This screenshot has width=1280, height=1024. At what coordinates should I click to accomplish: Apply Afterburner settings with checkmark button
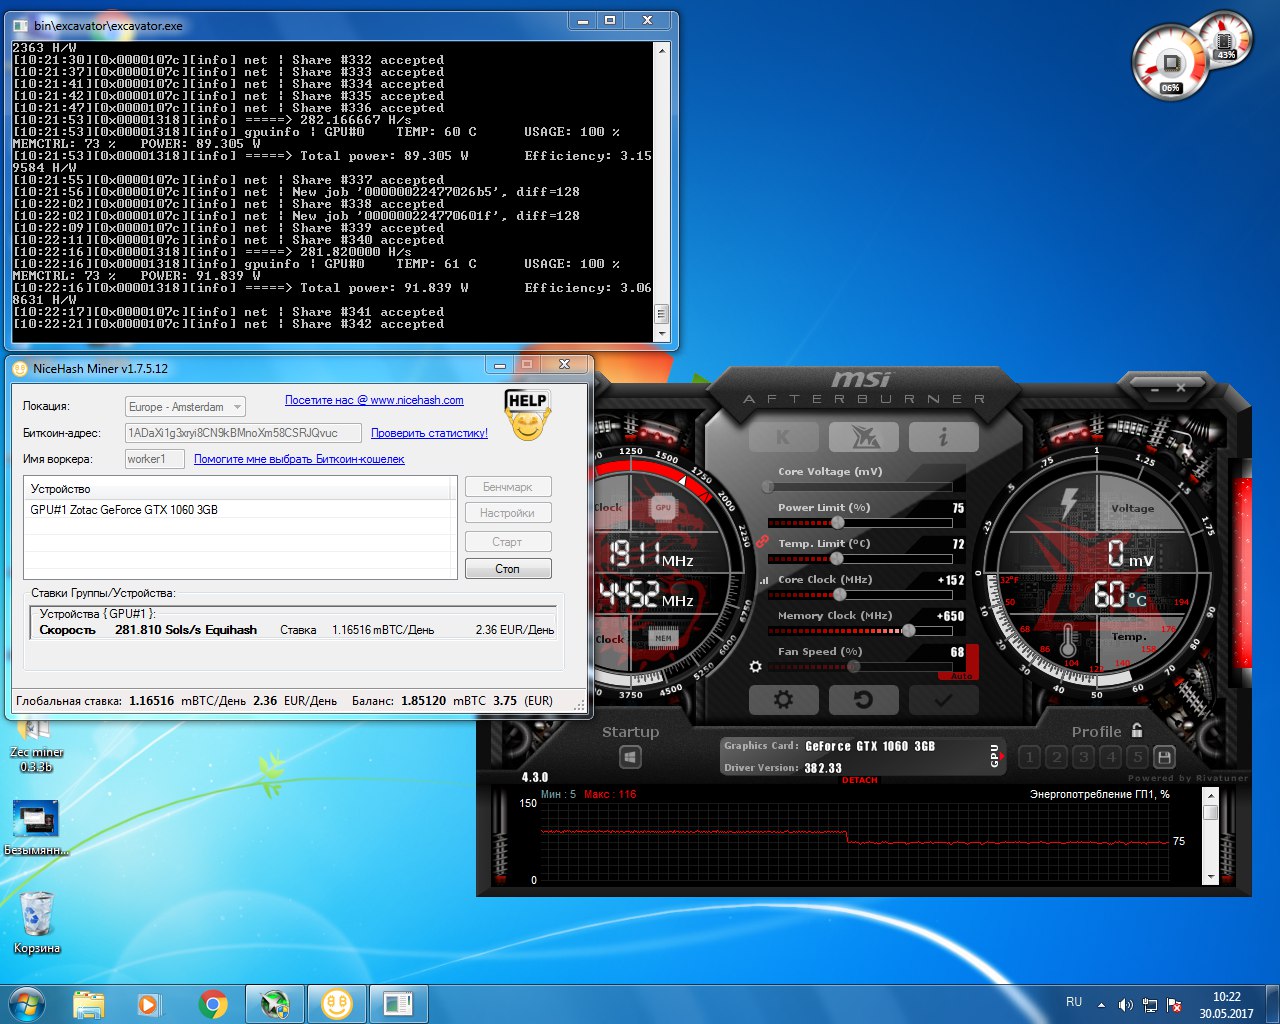pos(943,700)
